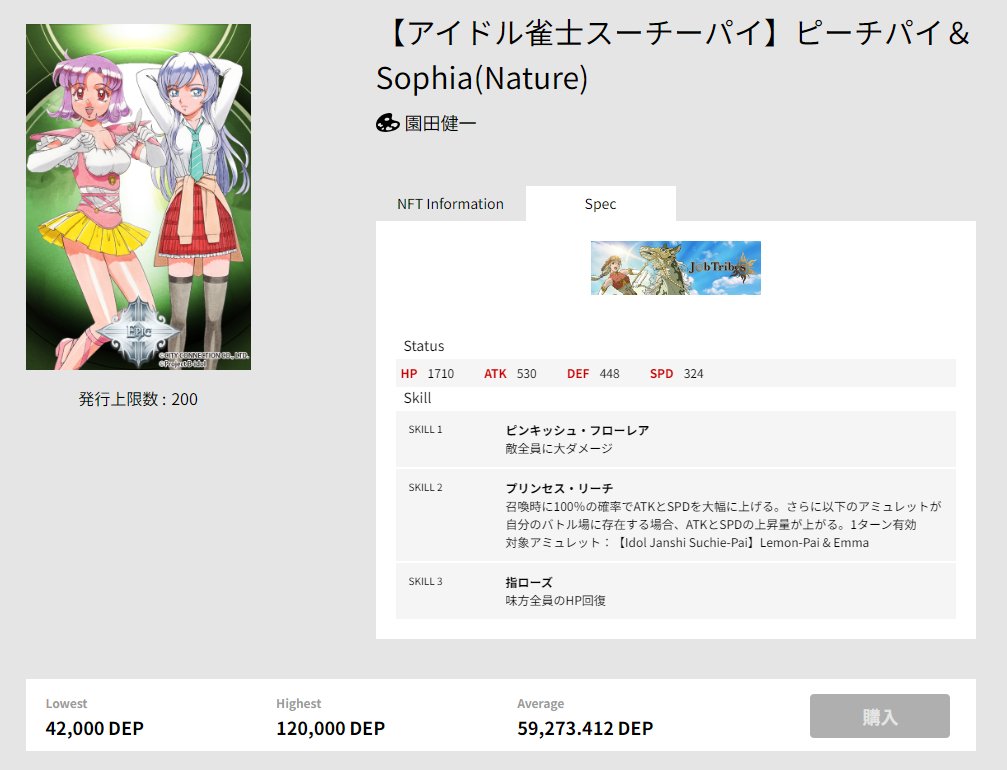Viewport: 1007px width, 770px height.
Task: Click the Epic rarity emblem on card
Action: click(x=138, y=331)
